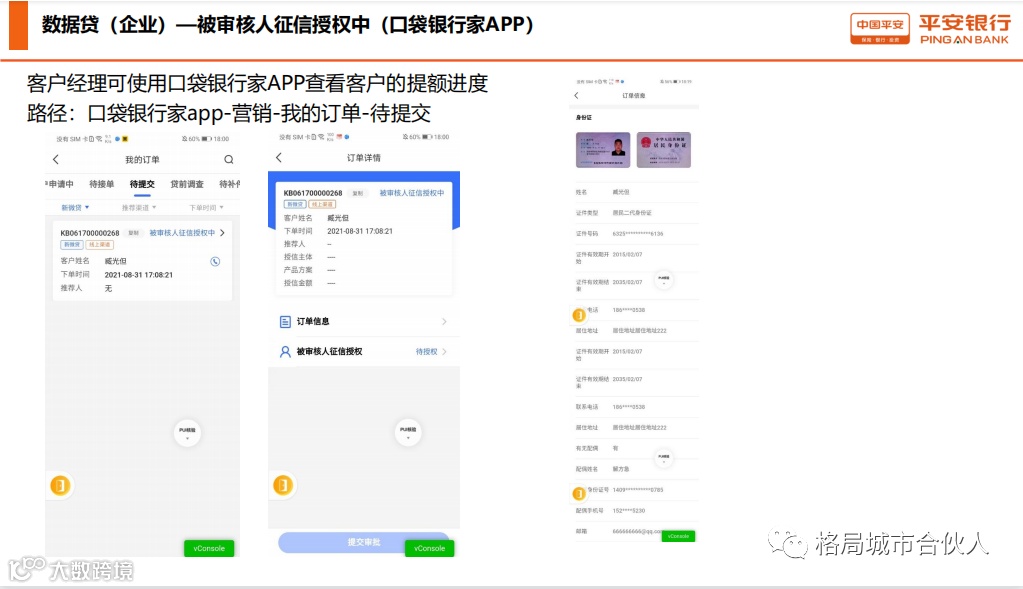Go back from the 订单详情 screen
Image resolution: width=1023 pixels, height=589 pixels.
pyautogui.click(x=279, y=157)
